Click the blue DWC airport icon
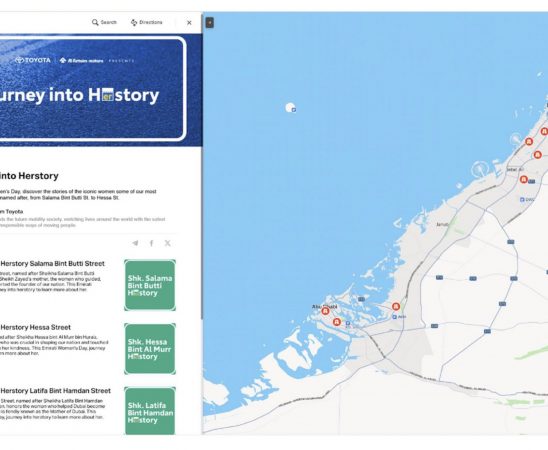This screenshot has height=450, width=548. click(522, 200)
